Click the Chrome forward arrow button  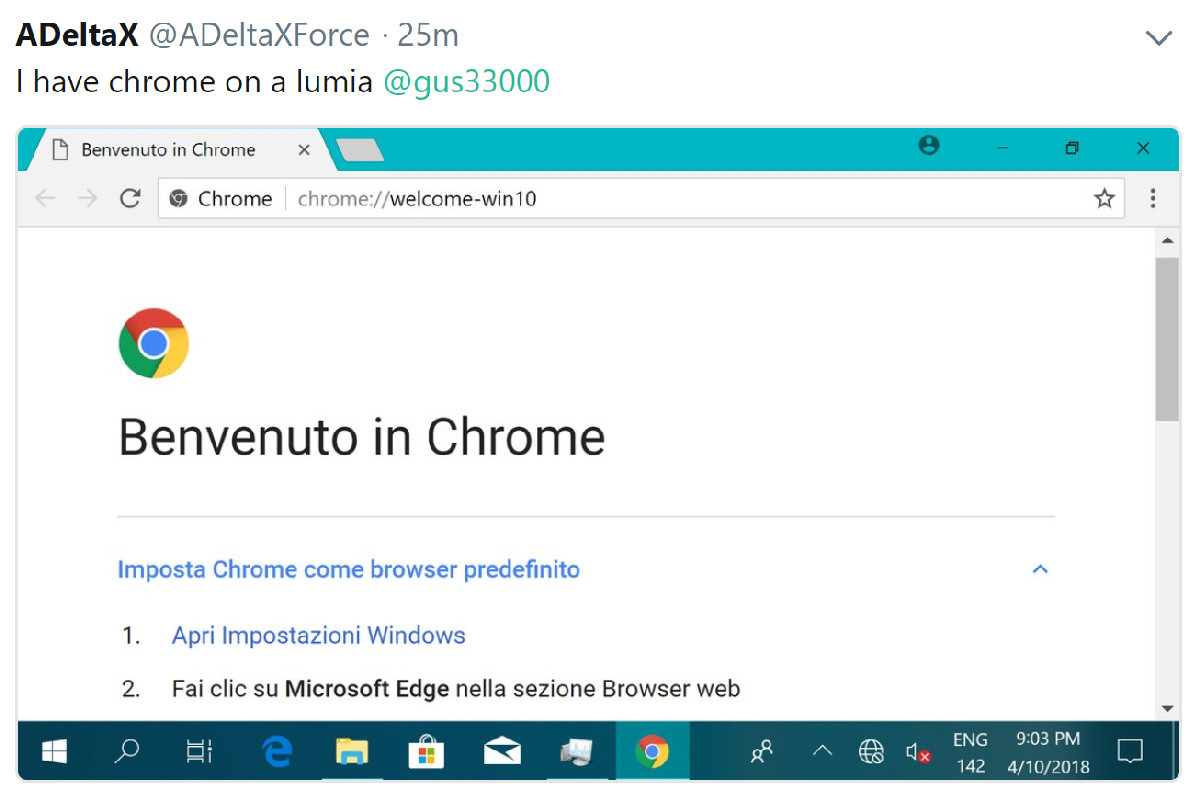(88, 198)
